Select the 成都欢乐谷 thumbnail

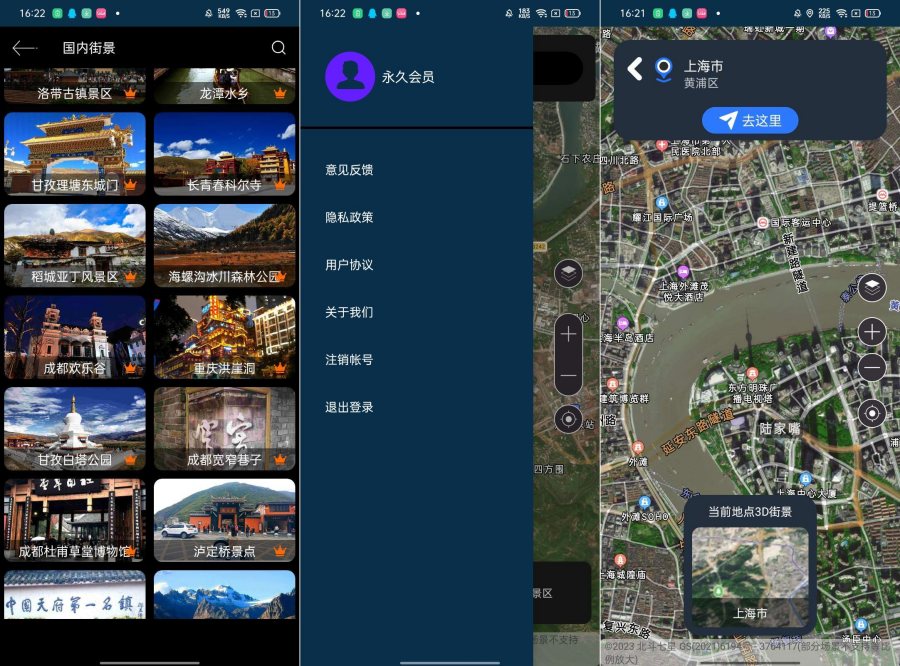75,337
